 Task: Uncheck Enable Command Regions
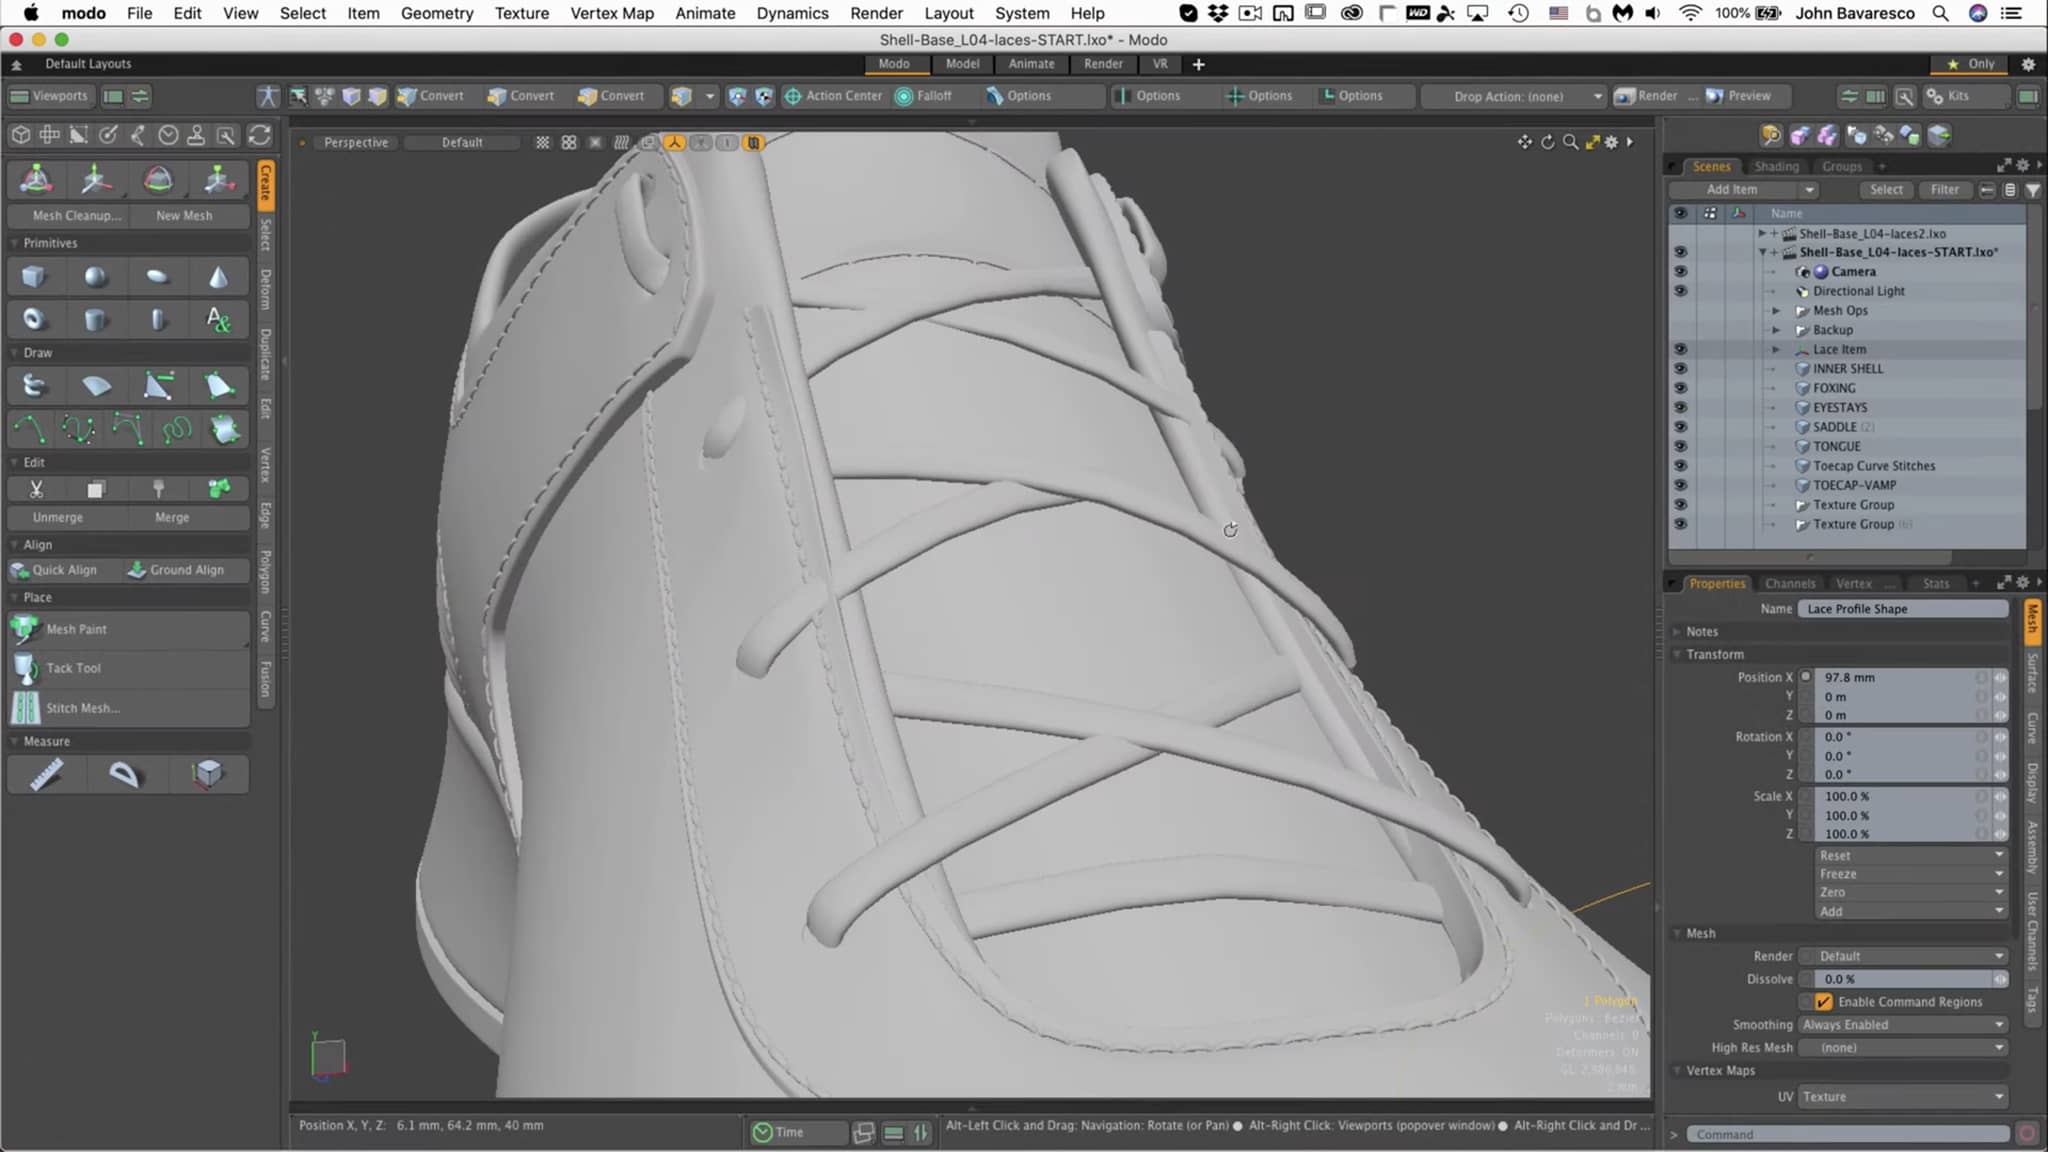(1824, 1002)
